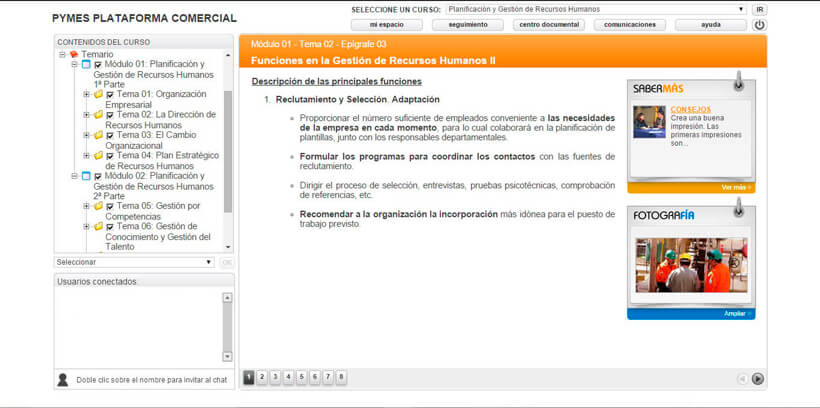This screenshot has height=408, width=820.
Task: Toggle the Tema 05 checkbox
Action: click(110, 207)
